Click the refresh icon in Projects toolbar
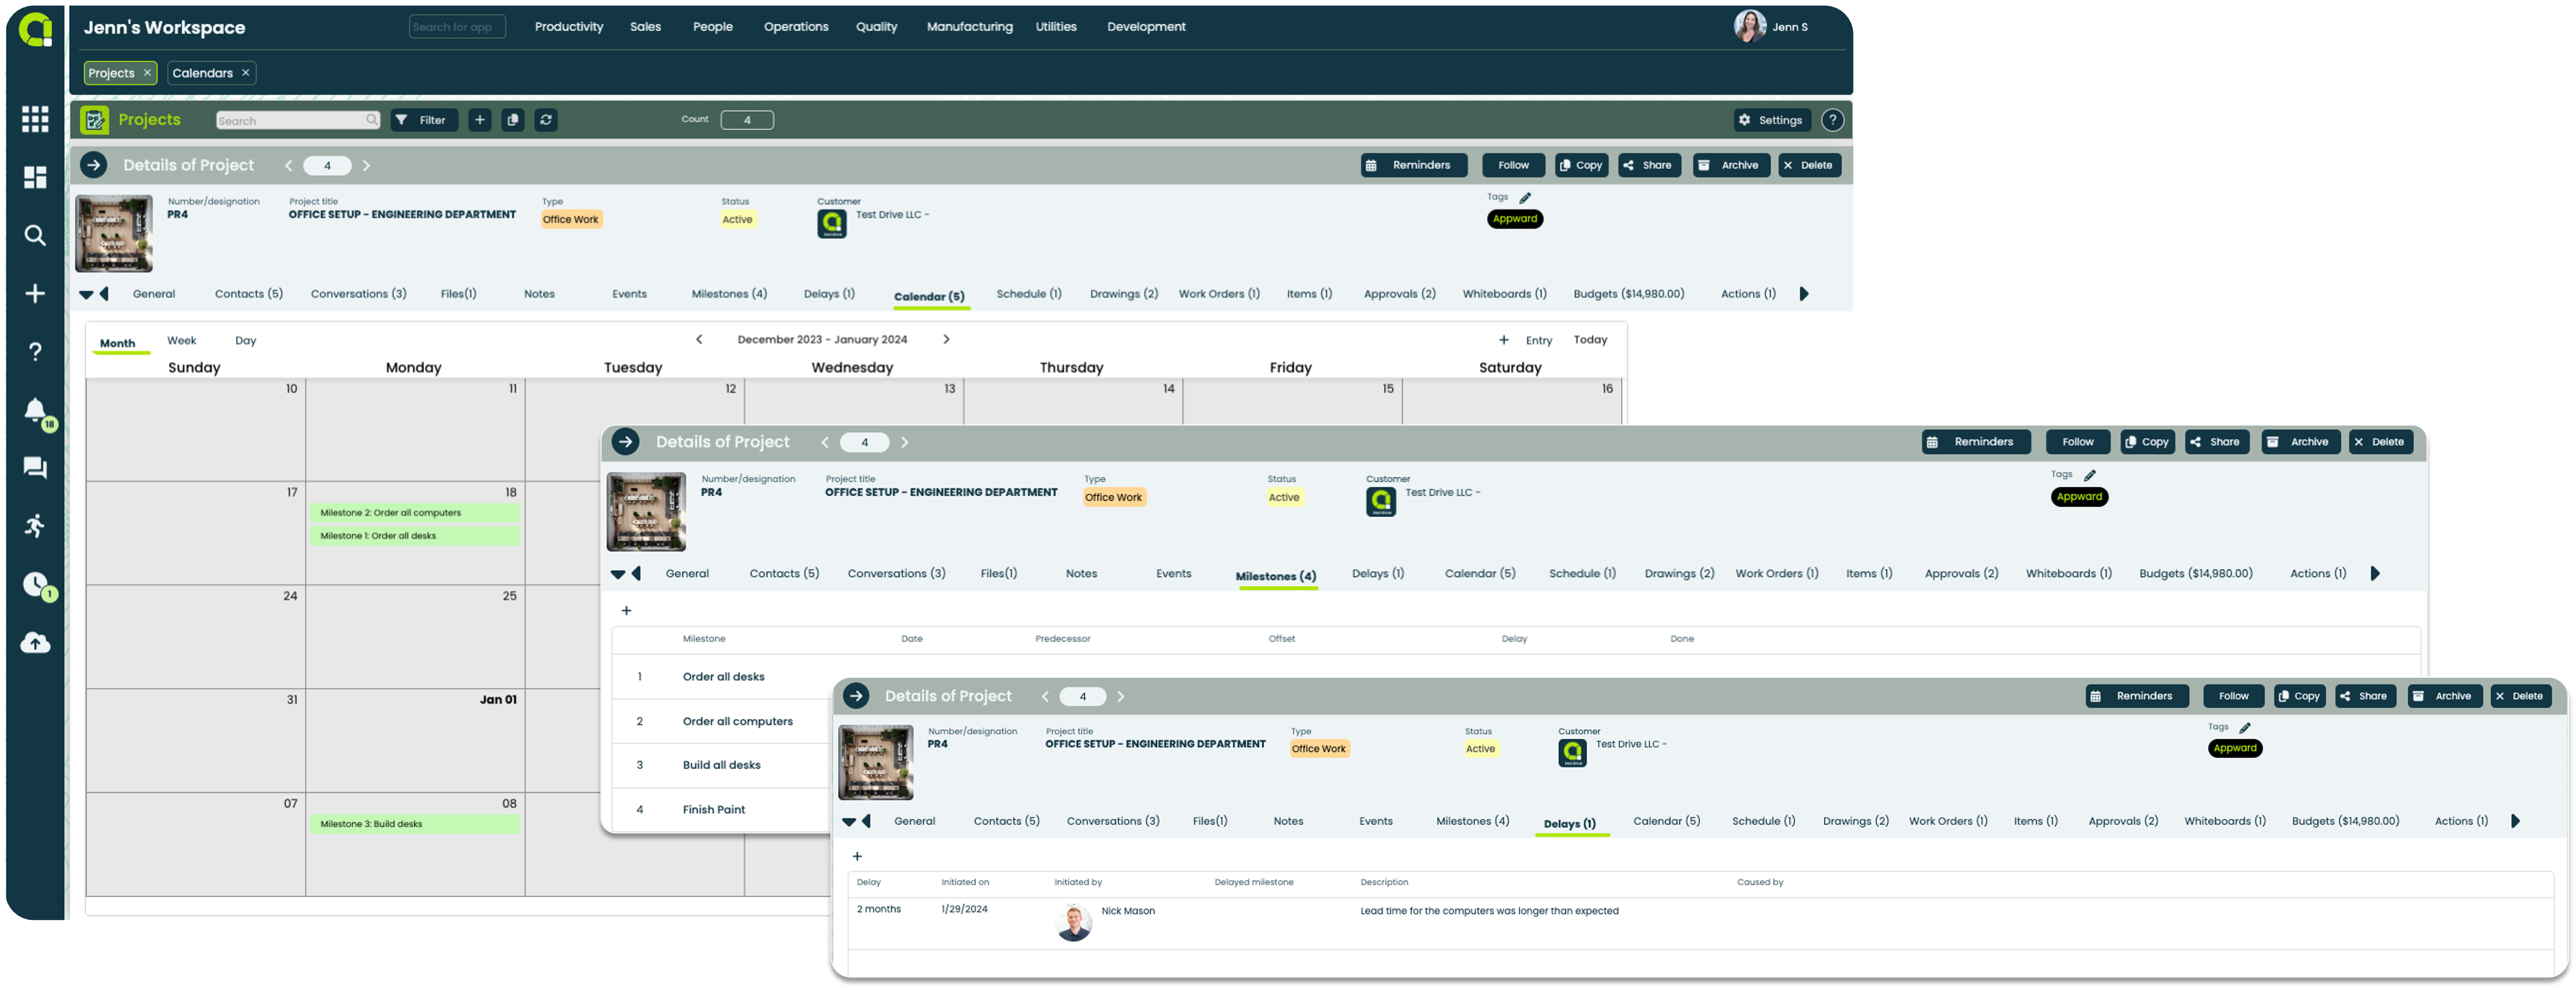Image resolution: width=2576 pixels, height=990 pixels. coord(546,120)
